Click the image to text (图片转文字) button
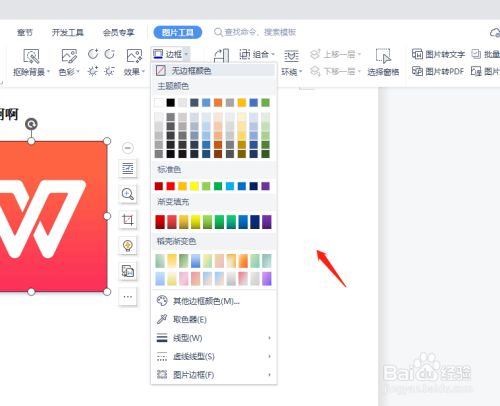Screen dimensions: 500x406 pos(438,54)
